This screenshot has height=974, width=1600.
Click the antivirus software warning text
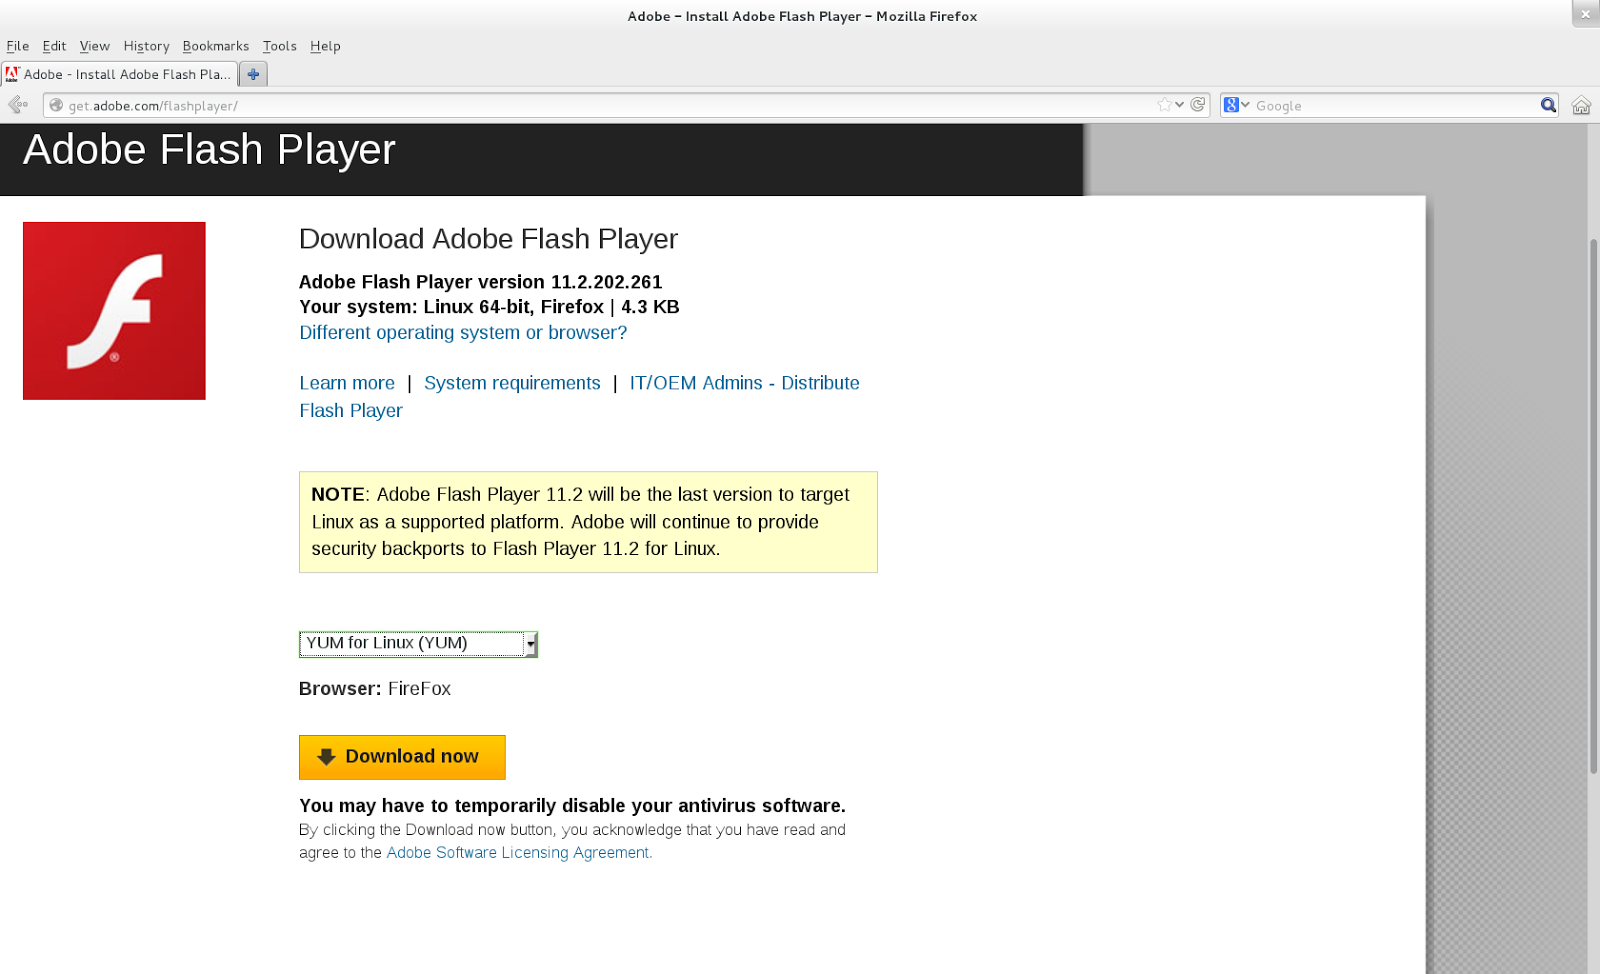click(572, 806)
